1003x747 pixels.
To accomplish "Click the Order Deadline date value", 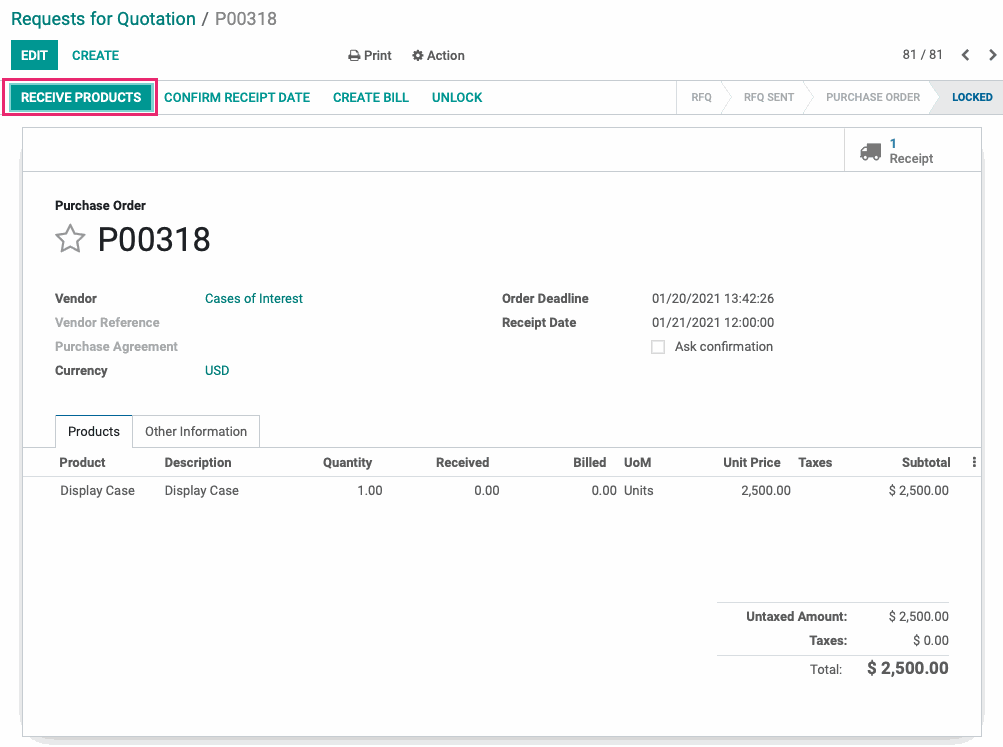I will (x=713, y=299).
